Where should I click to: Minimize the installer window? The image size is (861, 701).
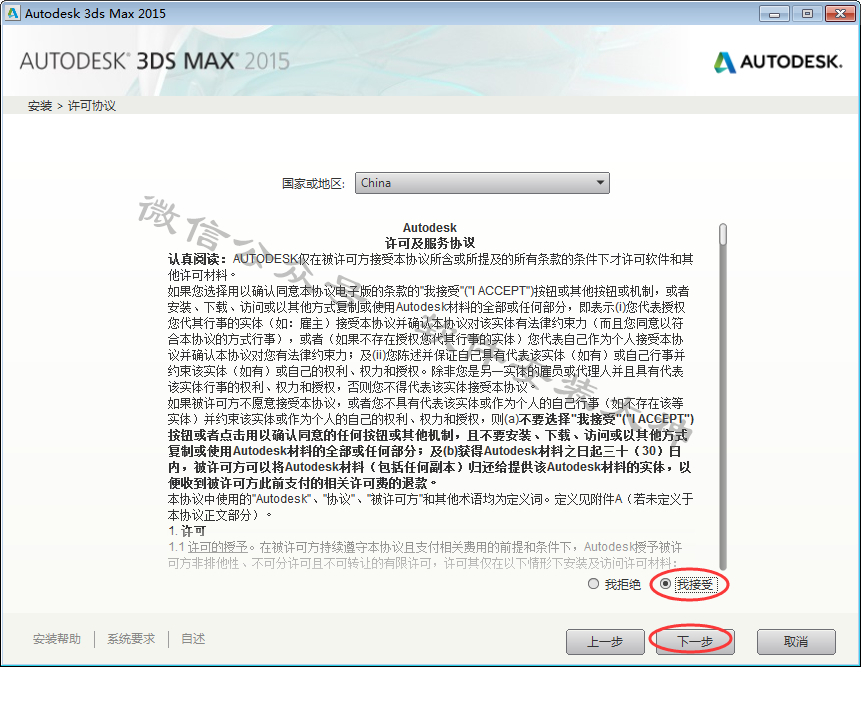(x=774, y=14)
